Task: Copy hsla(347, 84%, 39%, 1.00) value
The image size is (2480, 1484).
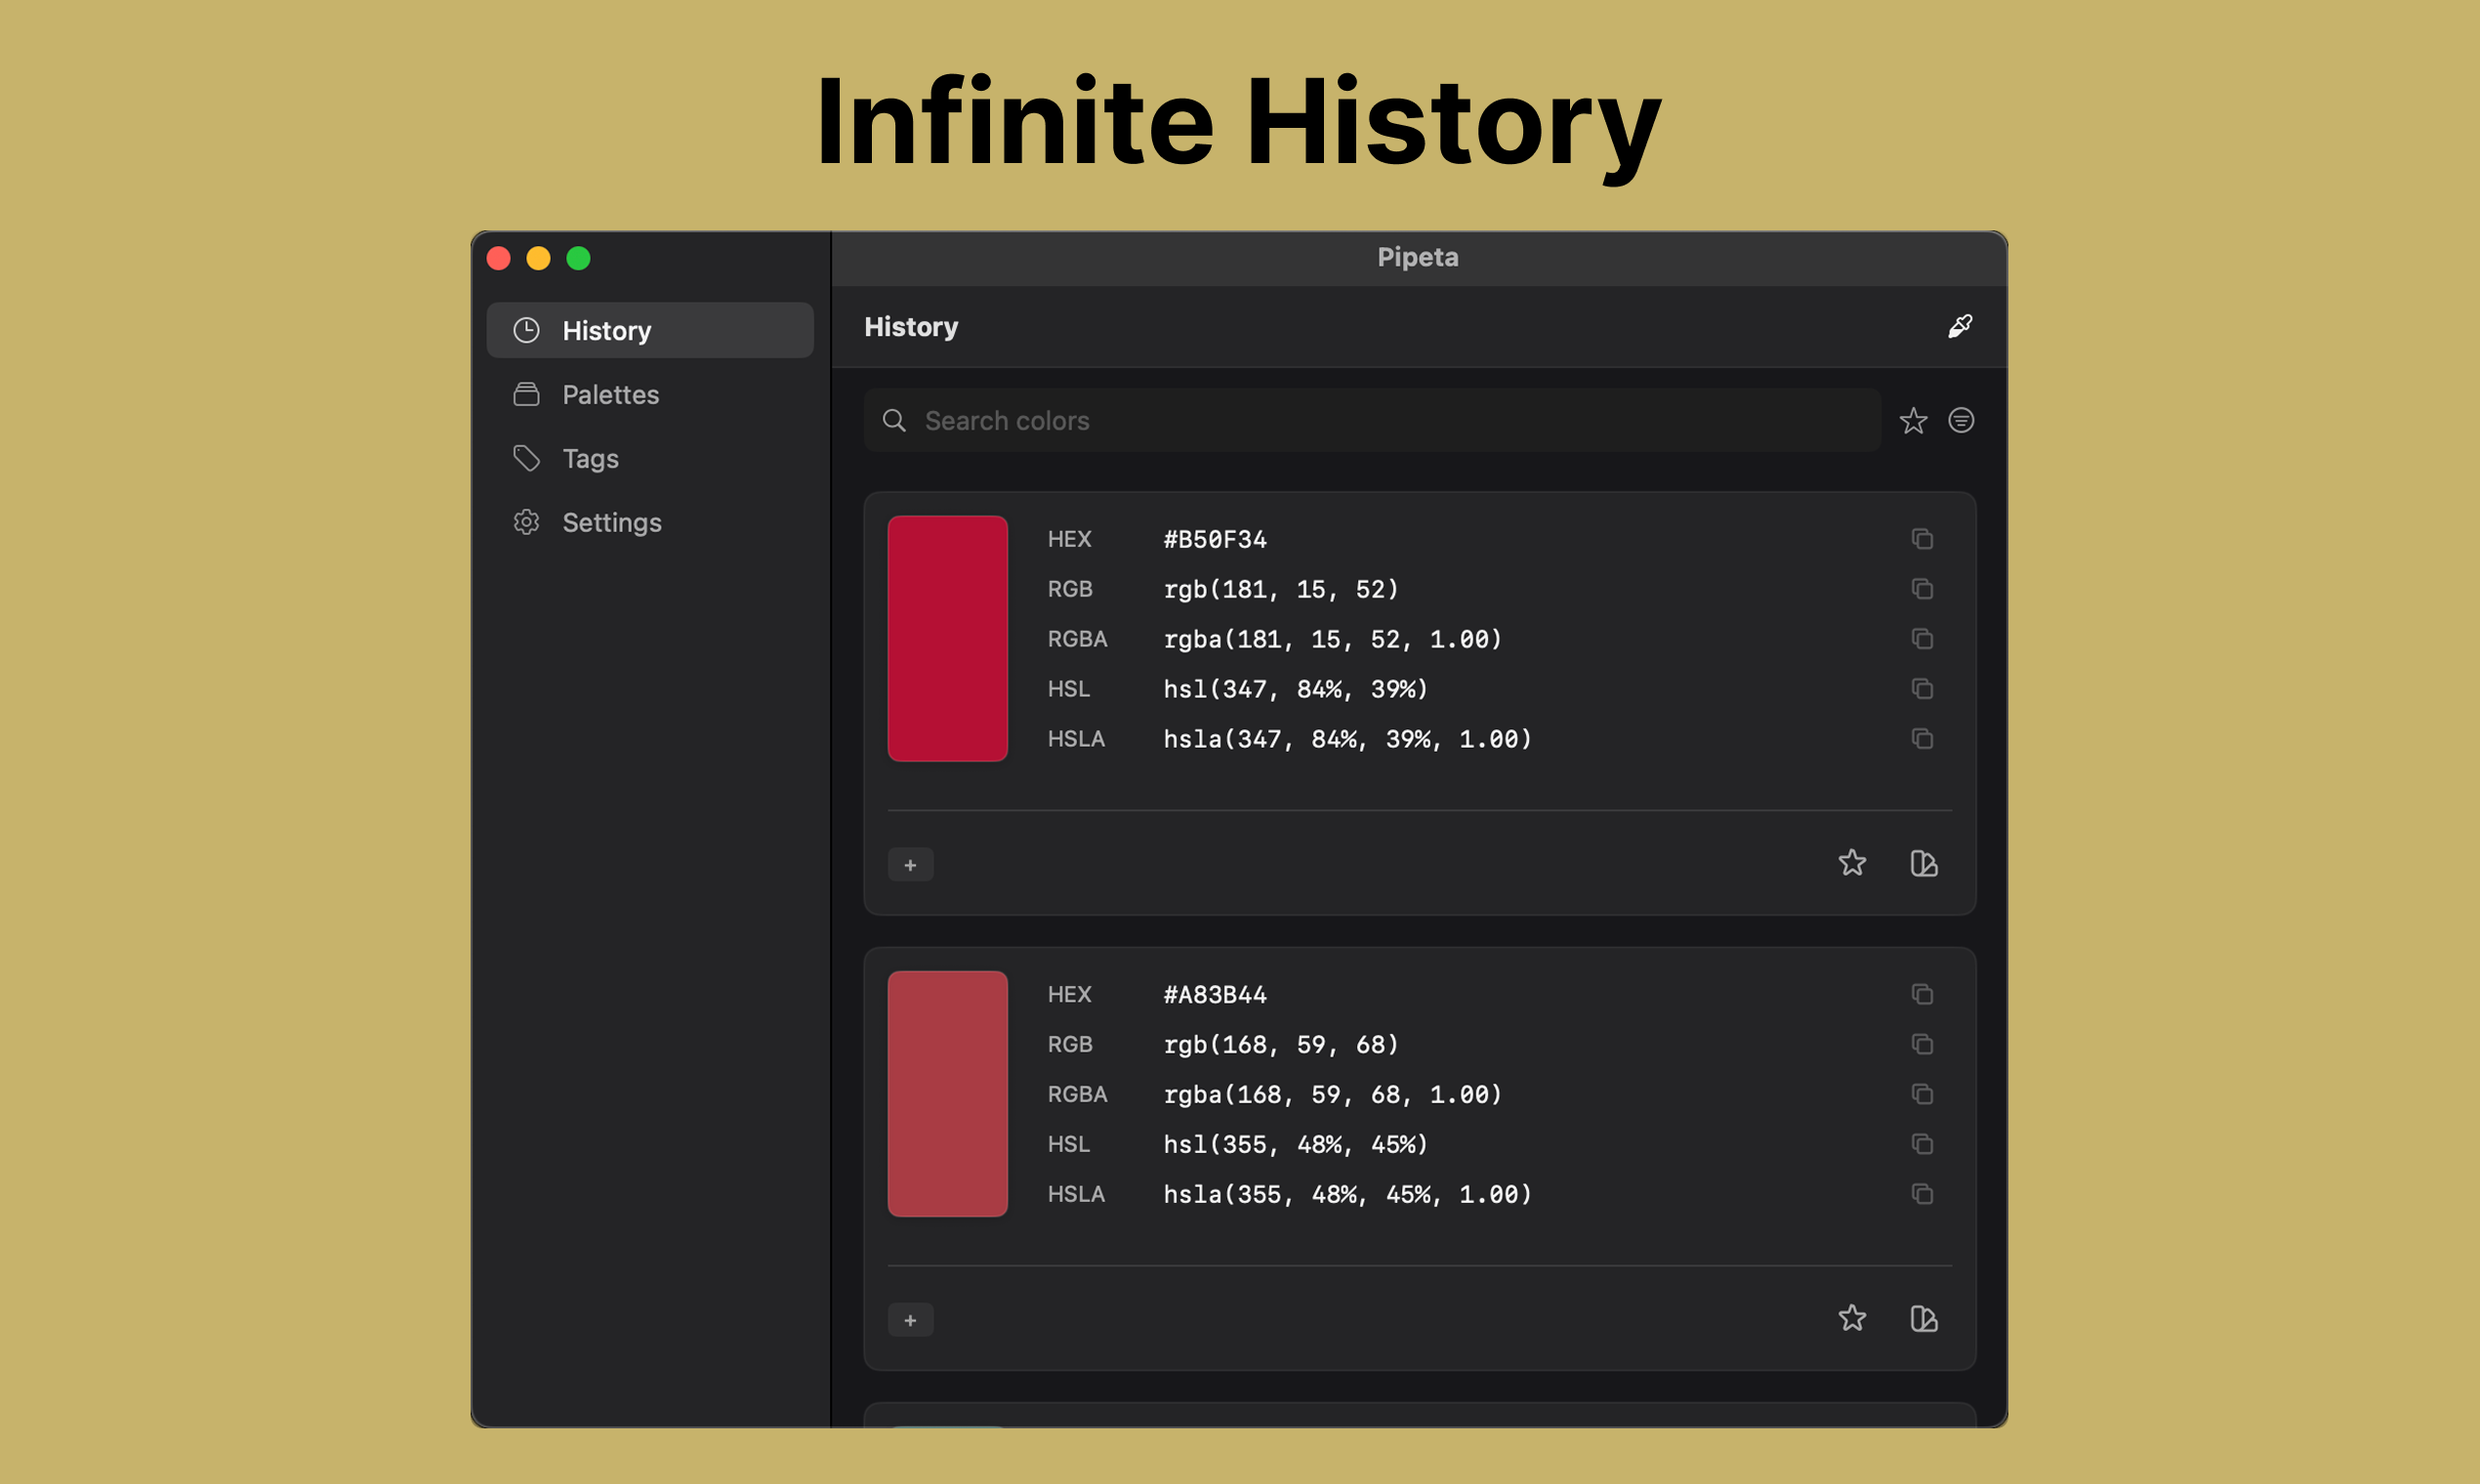Action: pos(1922,739)
